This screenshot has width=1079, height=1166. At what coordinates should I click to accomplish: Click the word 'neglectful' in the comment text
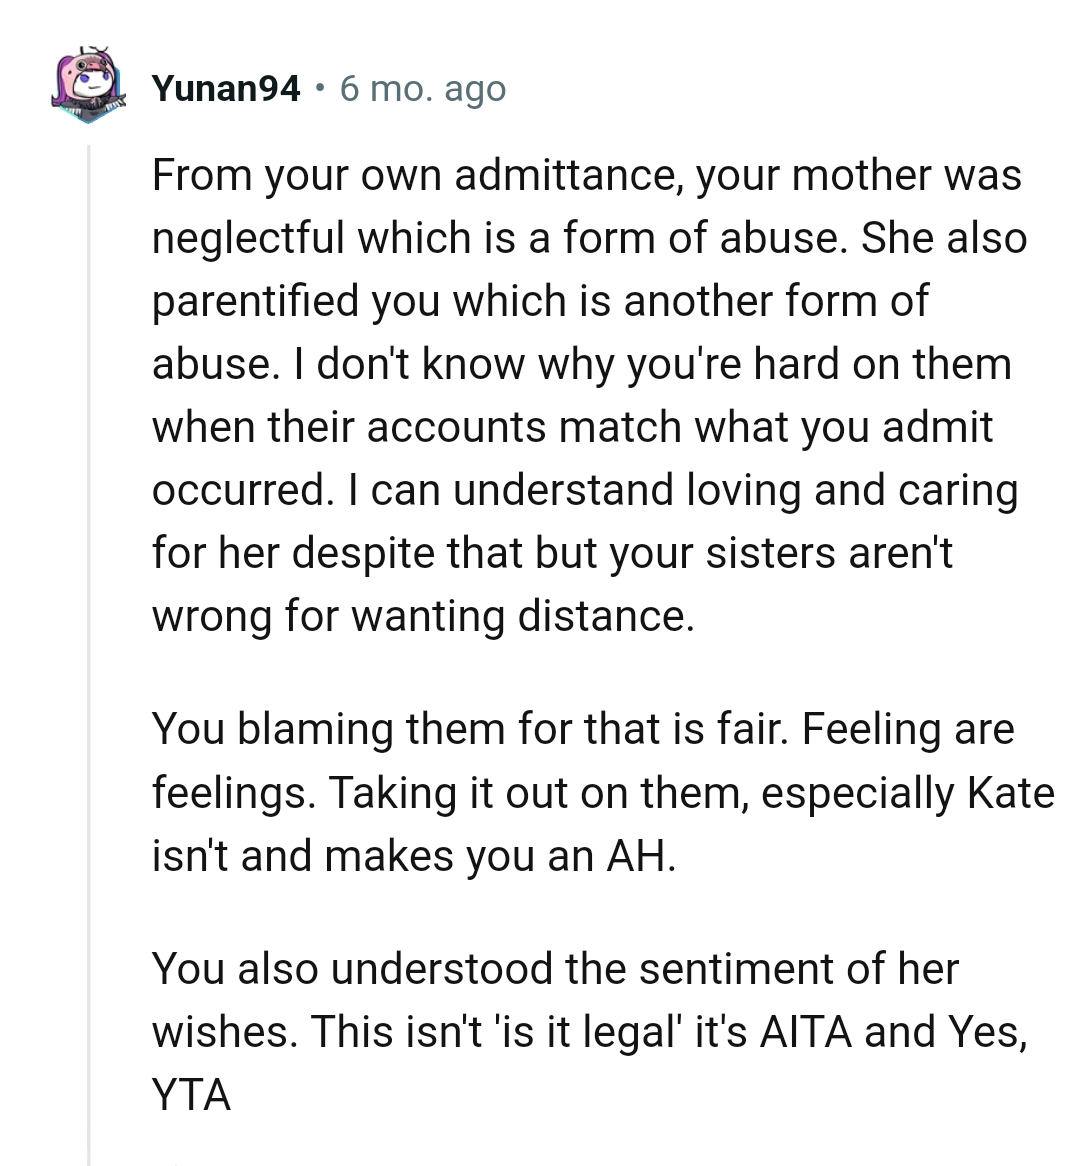pos(248,238)
